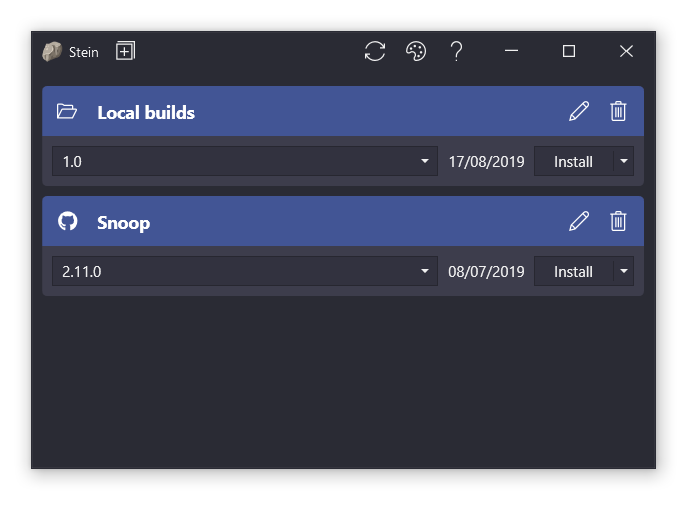Expand Install options for Snoop
This screenshot has width=695, height=506.
[624, 271]
